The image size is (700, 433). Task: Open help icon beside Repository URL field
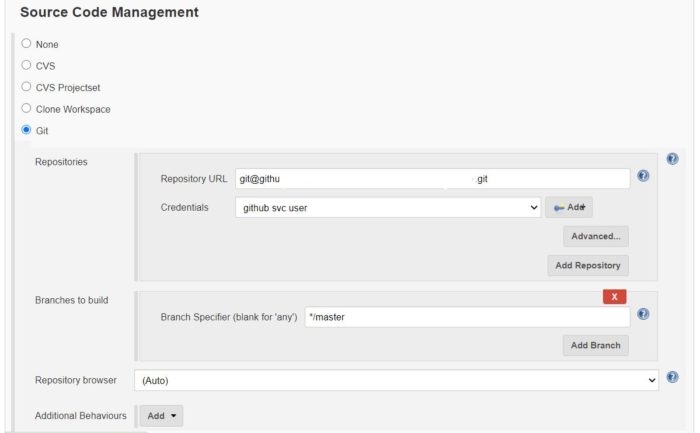click(643, 176)
